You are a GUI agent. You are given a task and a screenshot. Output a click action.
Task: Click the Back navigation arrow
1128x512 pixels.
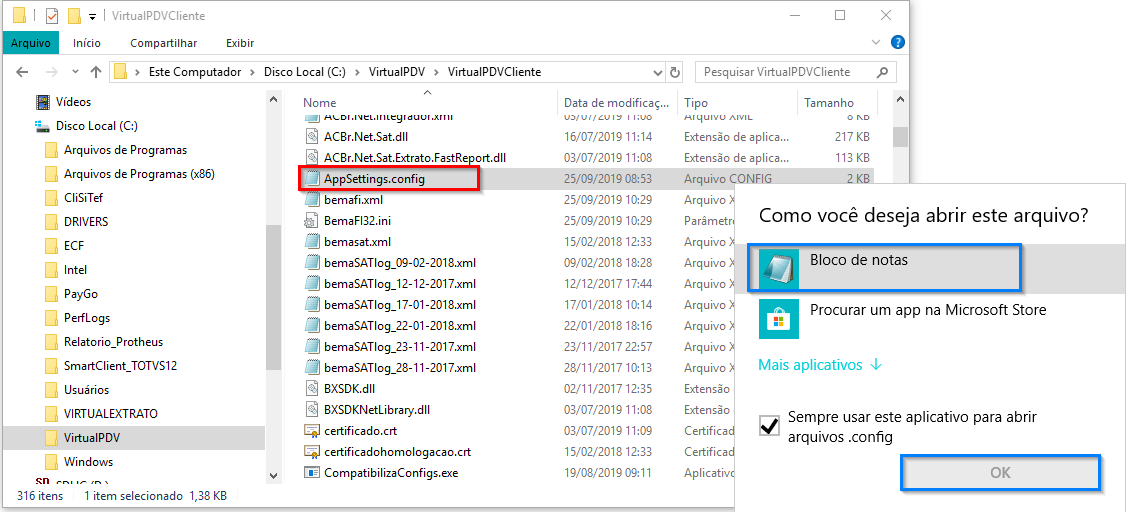[22, 72]
